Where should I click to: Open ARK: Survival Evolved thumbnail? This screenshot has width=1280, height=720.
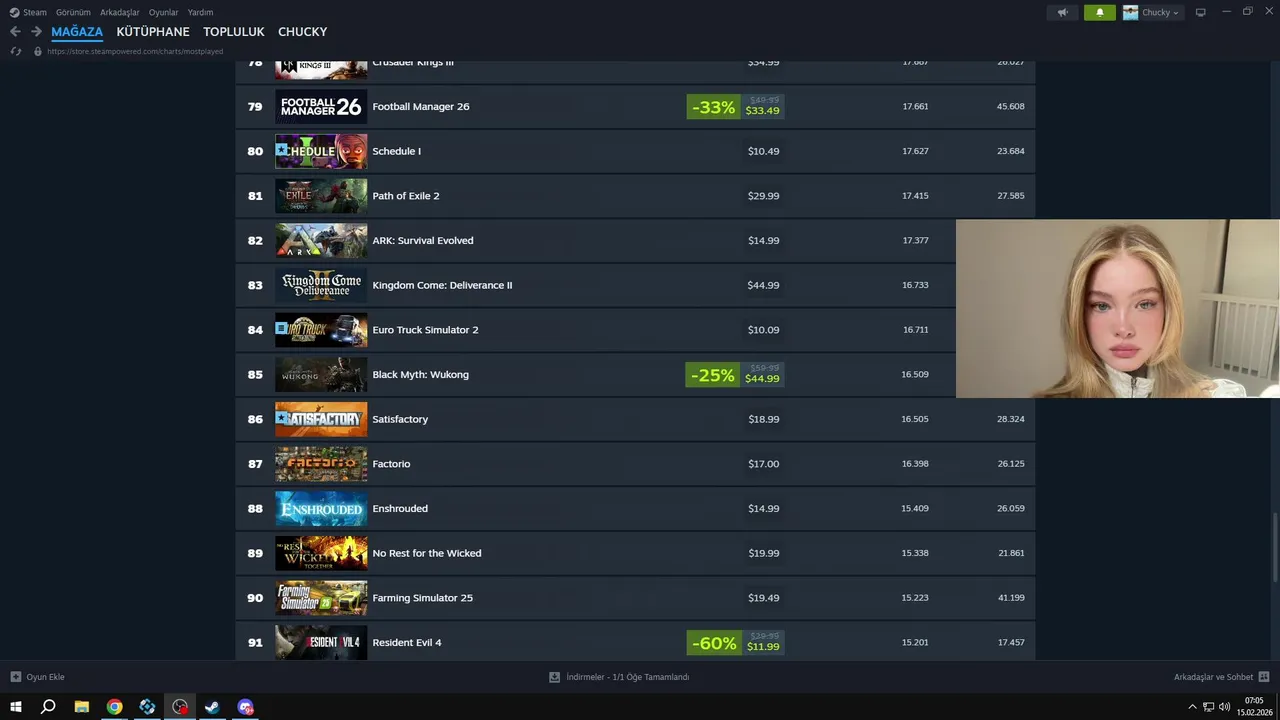(x=321, y=240)
